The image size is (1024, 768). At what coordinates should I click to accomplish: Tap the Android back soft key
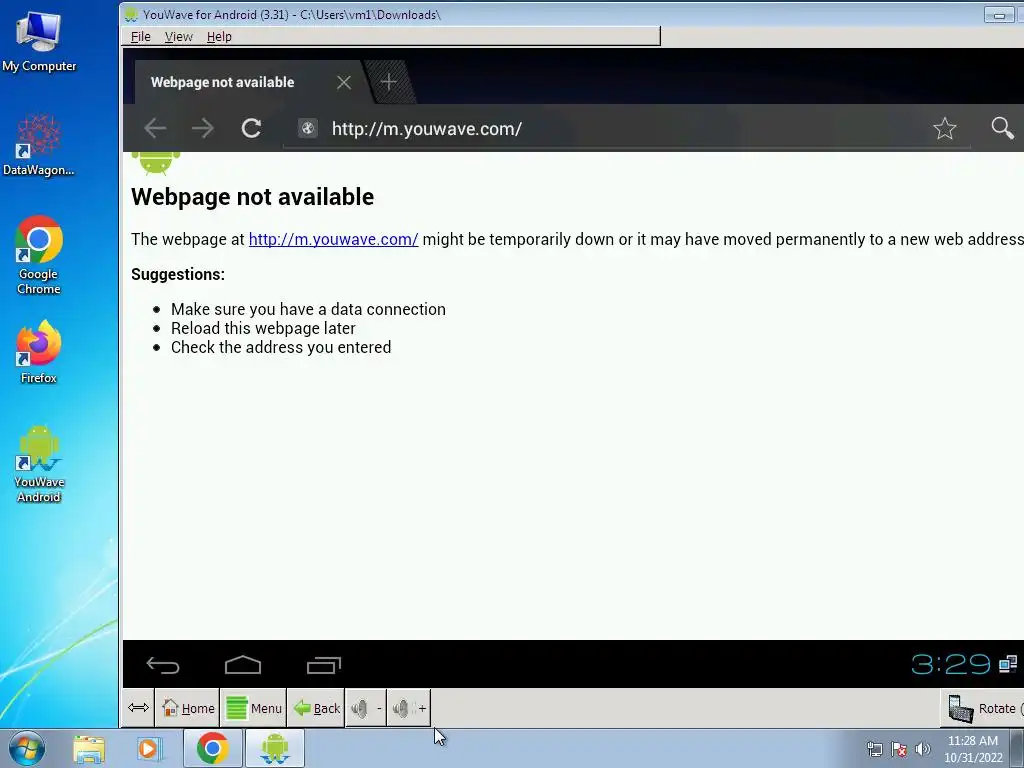click(x=163, y=665)
